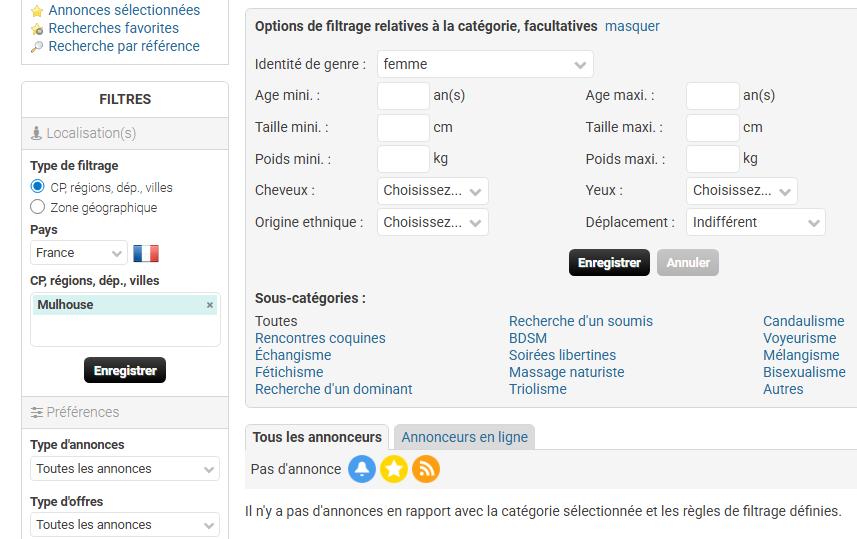Open Massage naturiste sub-category

point(567,372)
